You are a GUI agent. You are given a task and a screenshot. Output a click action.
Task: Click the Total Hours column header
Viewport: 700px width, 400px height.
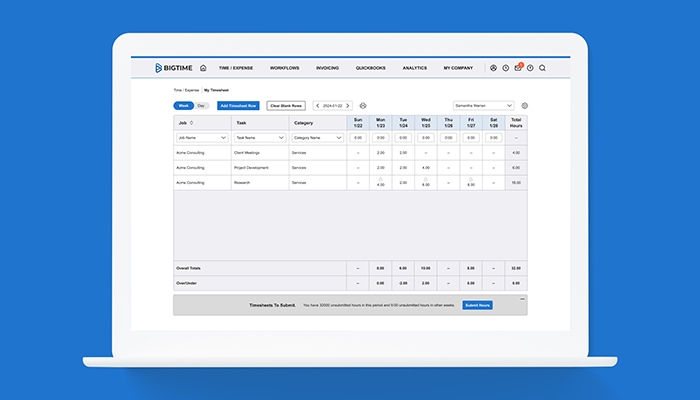click(516, 123)
